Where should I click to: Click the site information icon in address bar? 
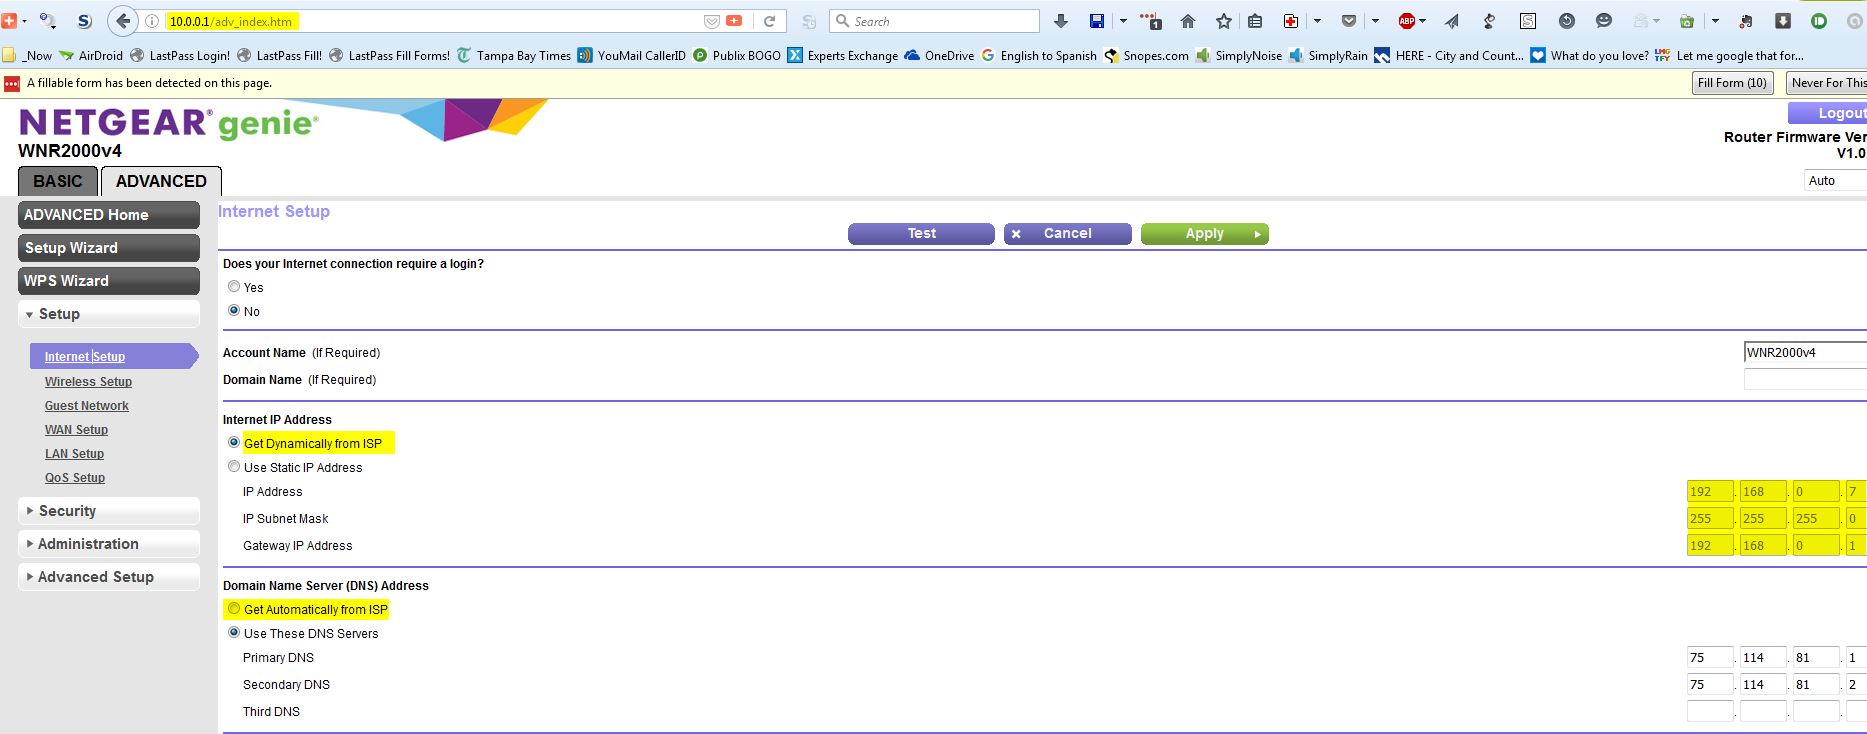coord(152,21)
